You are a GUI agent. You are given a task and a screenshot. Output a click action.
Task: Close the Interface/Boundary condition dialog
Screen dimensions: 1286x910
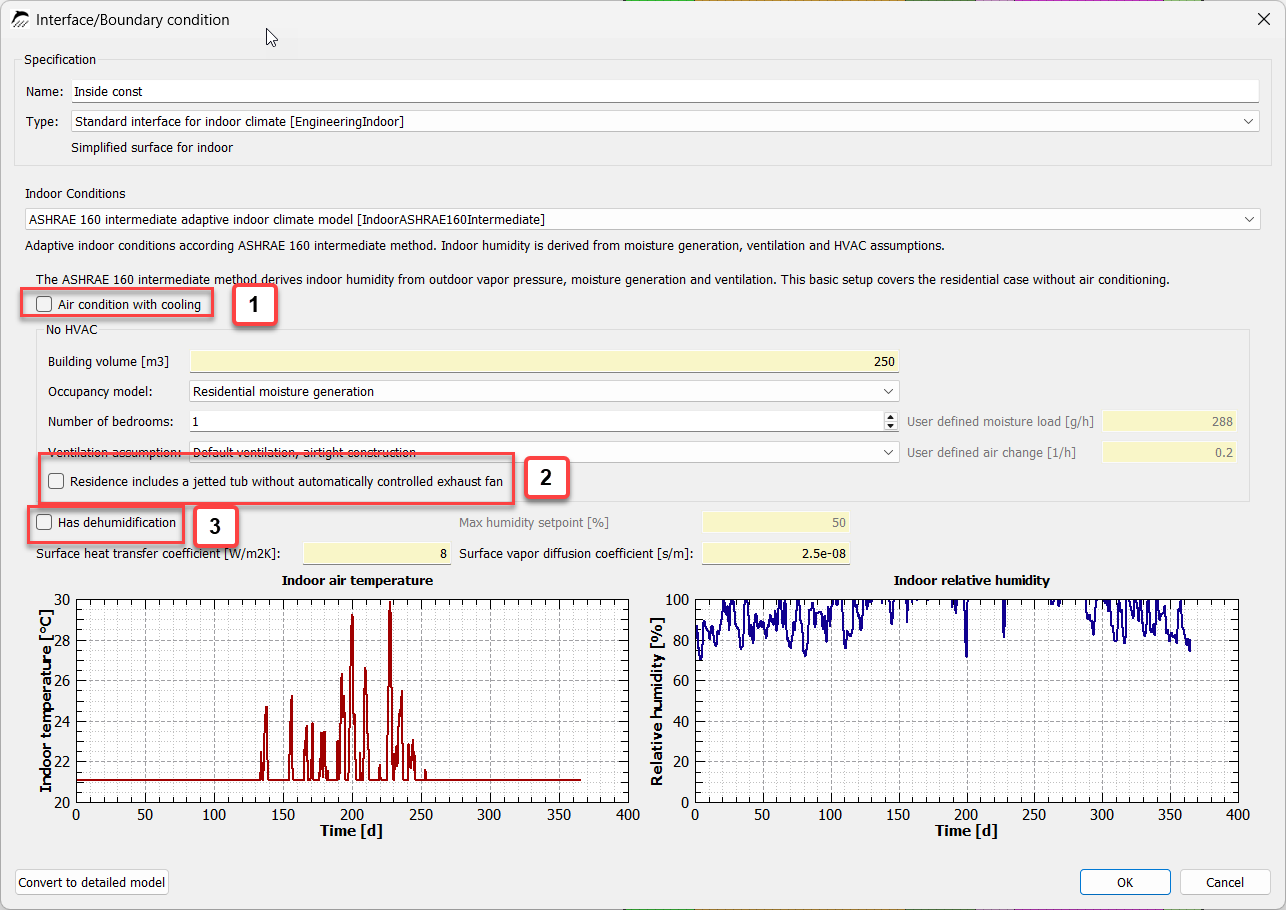click(1263, 19)
